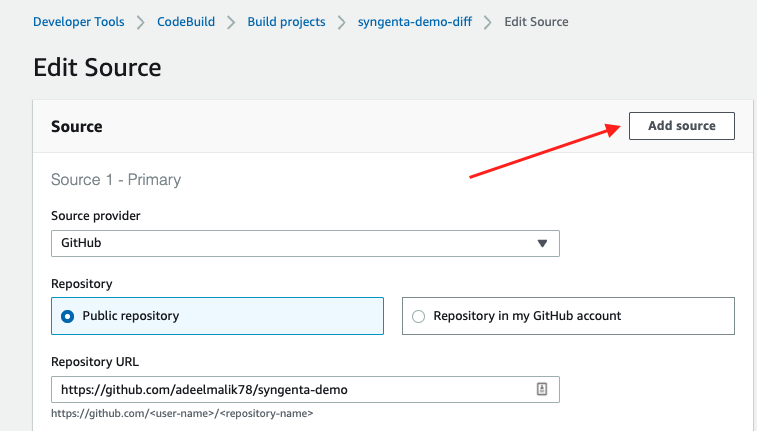Open syngenta-demo-diff project breadcrumb
This screenshot has height=431, width=757.
[x=414, y=22]
